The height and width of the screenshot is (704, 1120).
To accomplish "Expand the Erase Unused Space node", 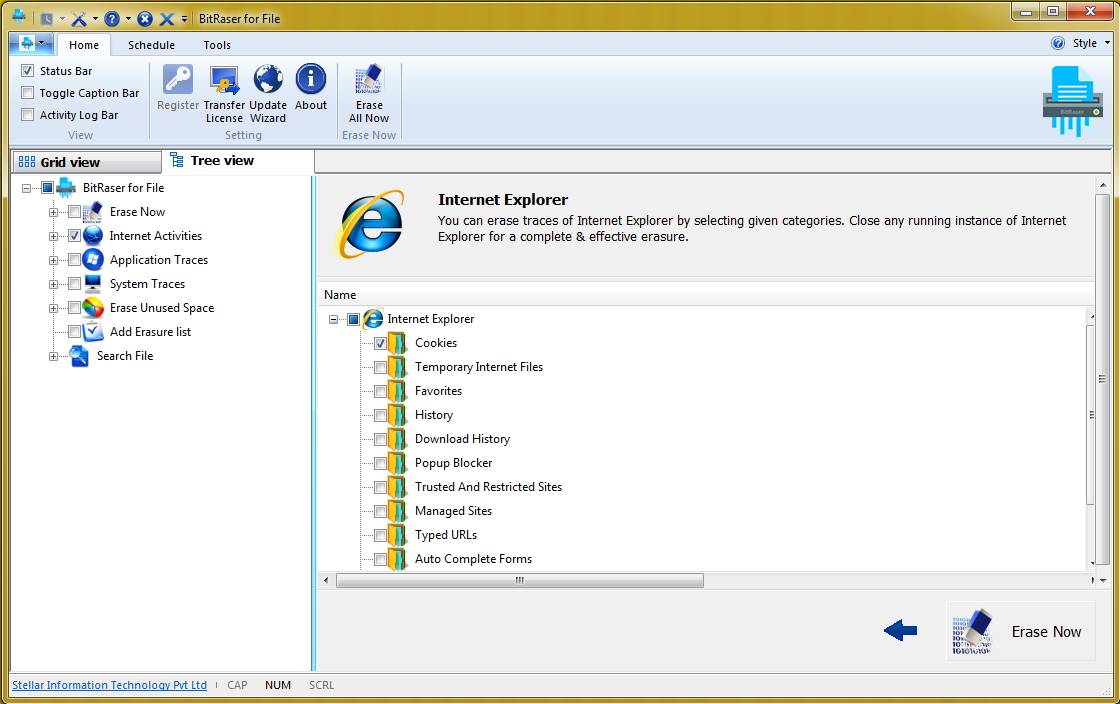I will 53,308.
